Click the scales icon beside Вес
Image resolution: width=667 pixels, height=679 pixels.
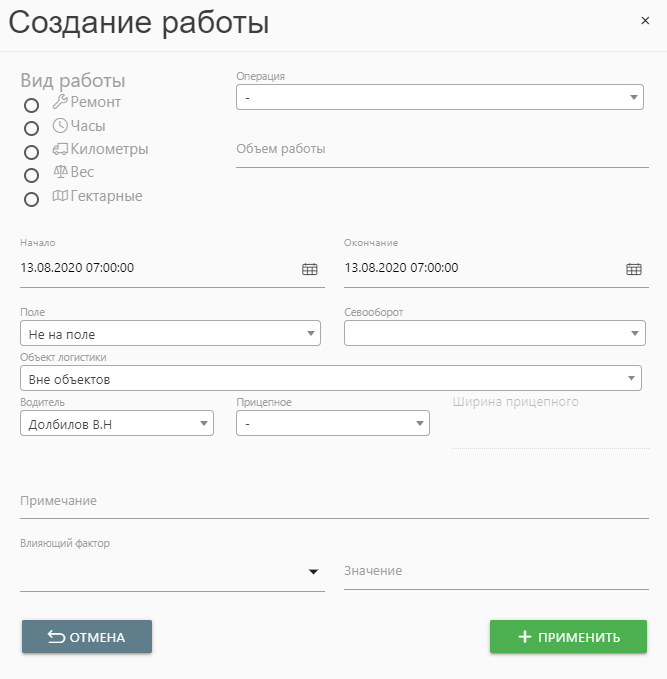pos(60,172)
